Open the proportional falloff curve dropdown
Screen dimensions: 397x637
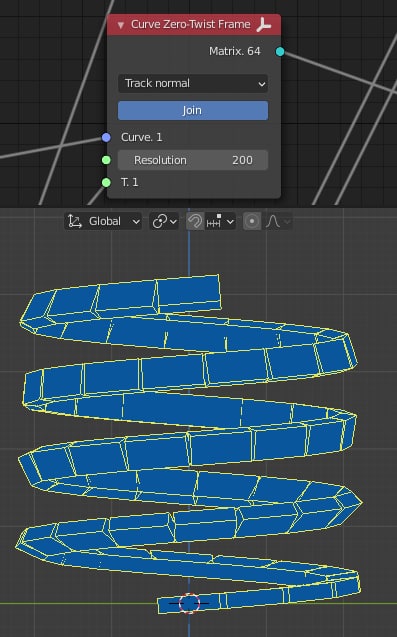pos(278,221)
